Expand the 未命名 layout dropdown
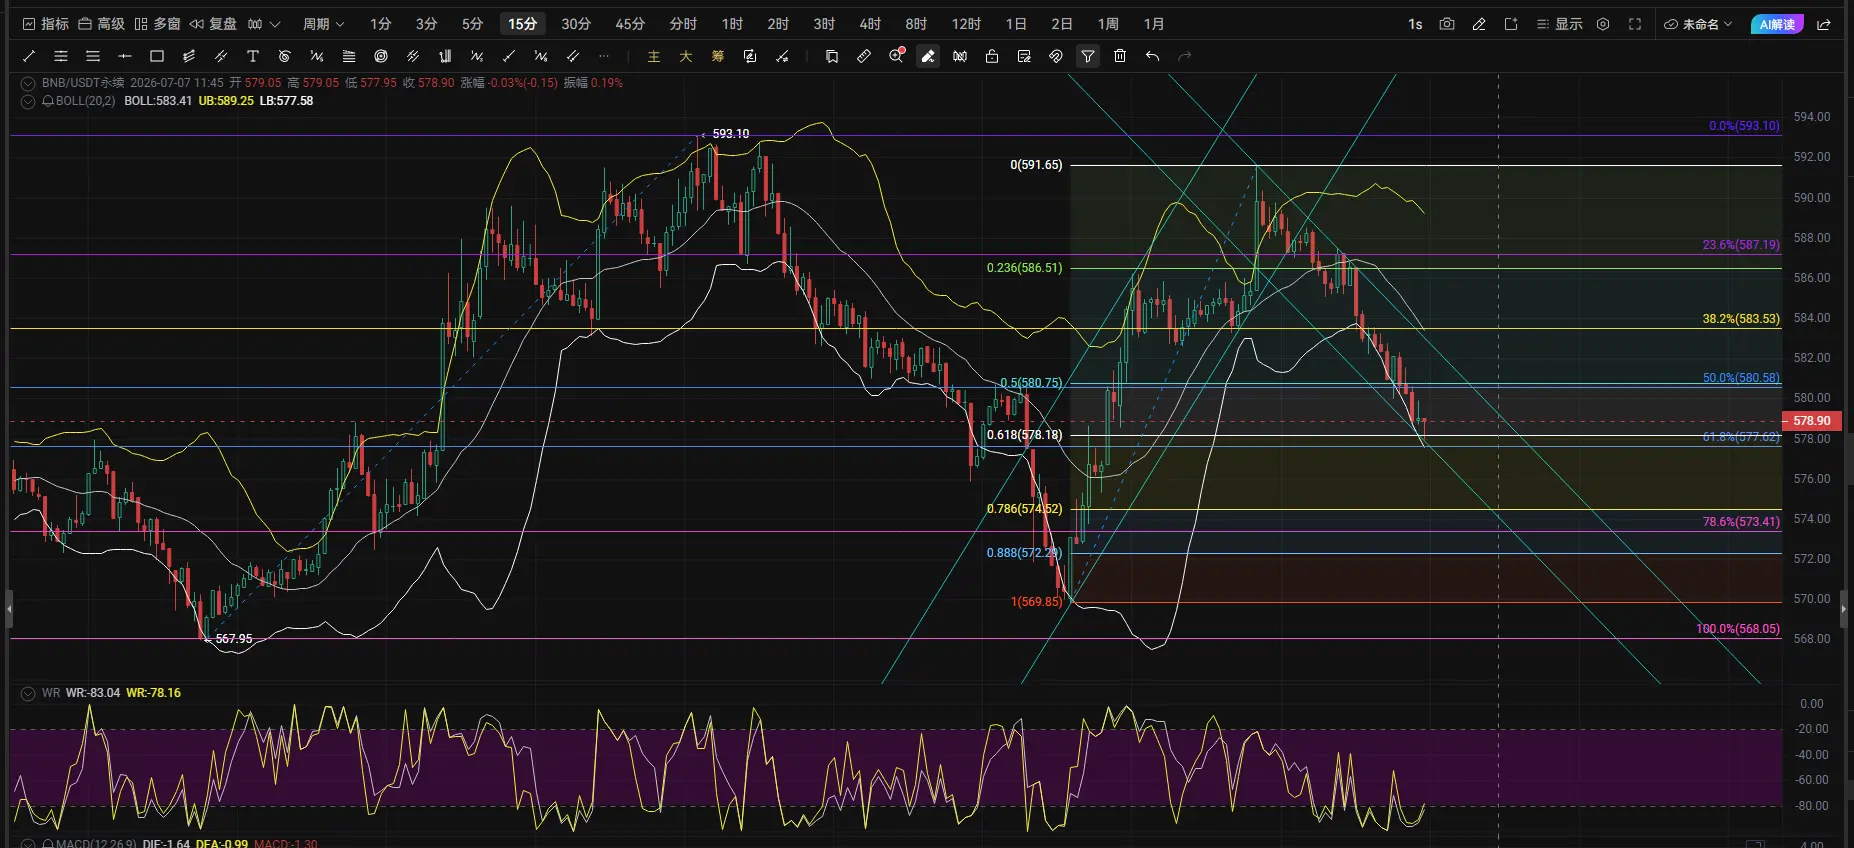 pyautogui.click(x=1698, y=24)
